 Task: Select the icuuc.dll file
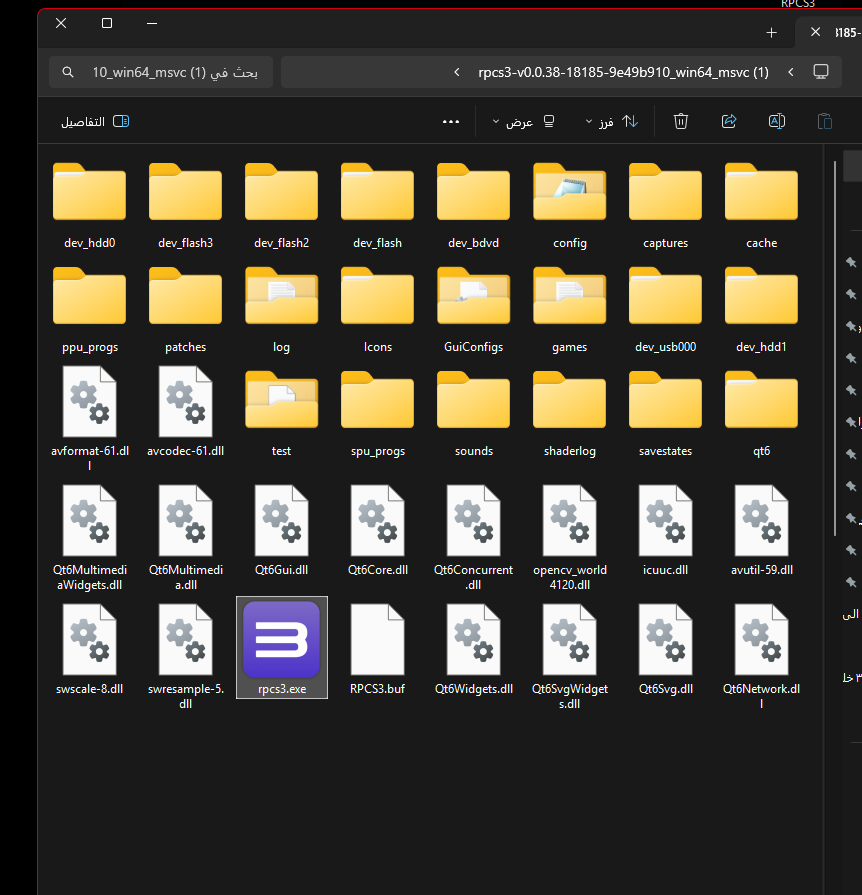666,531
